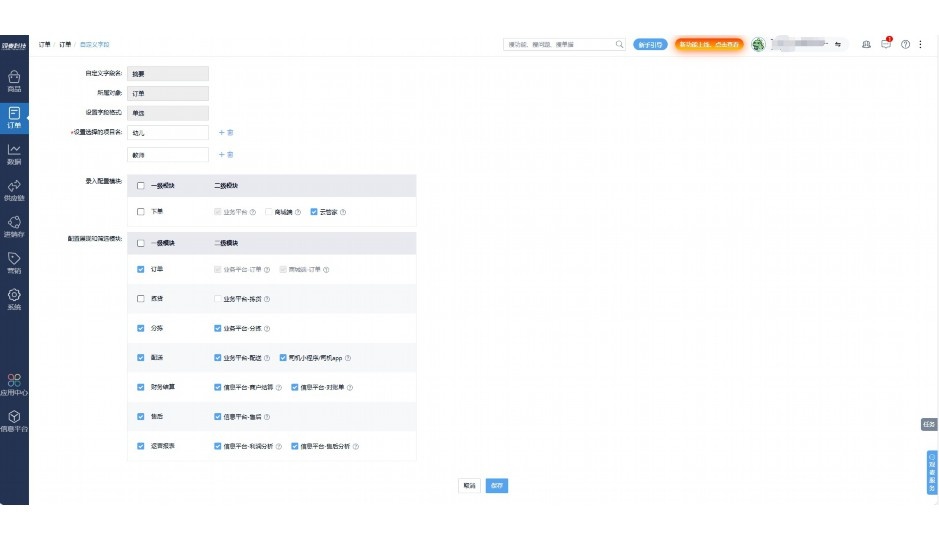Open 应用中心 in the sidebar

(x=14, y=384)
